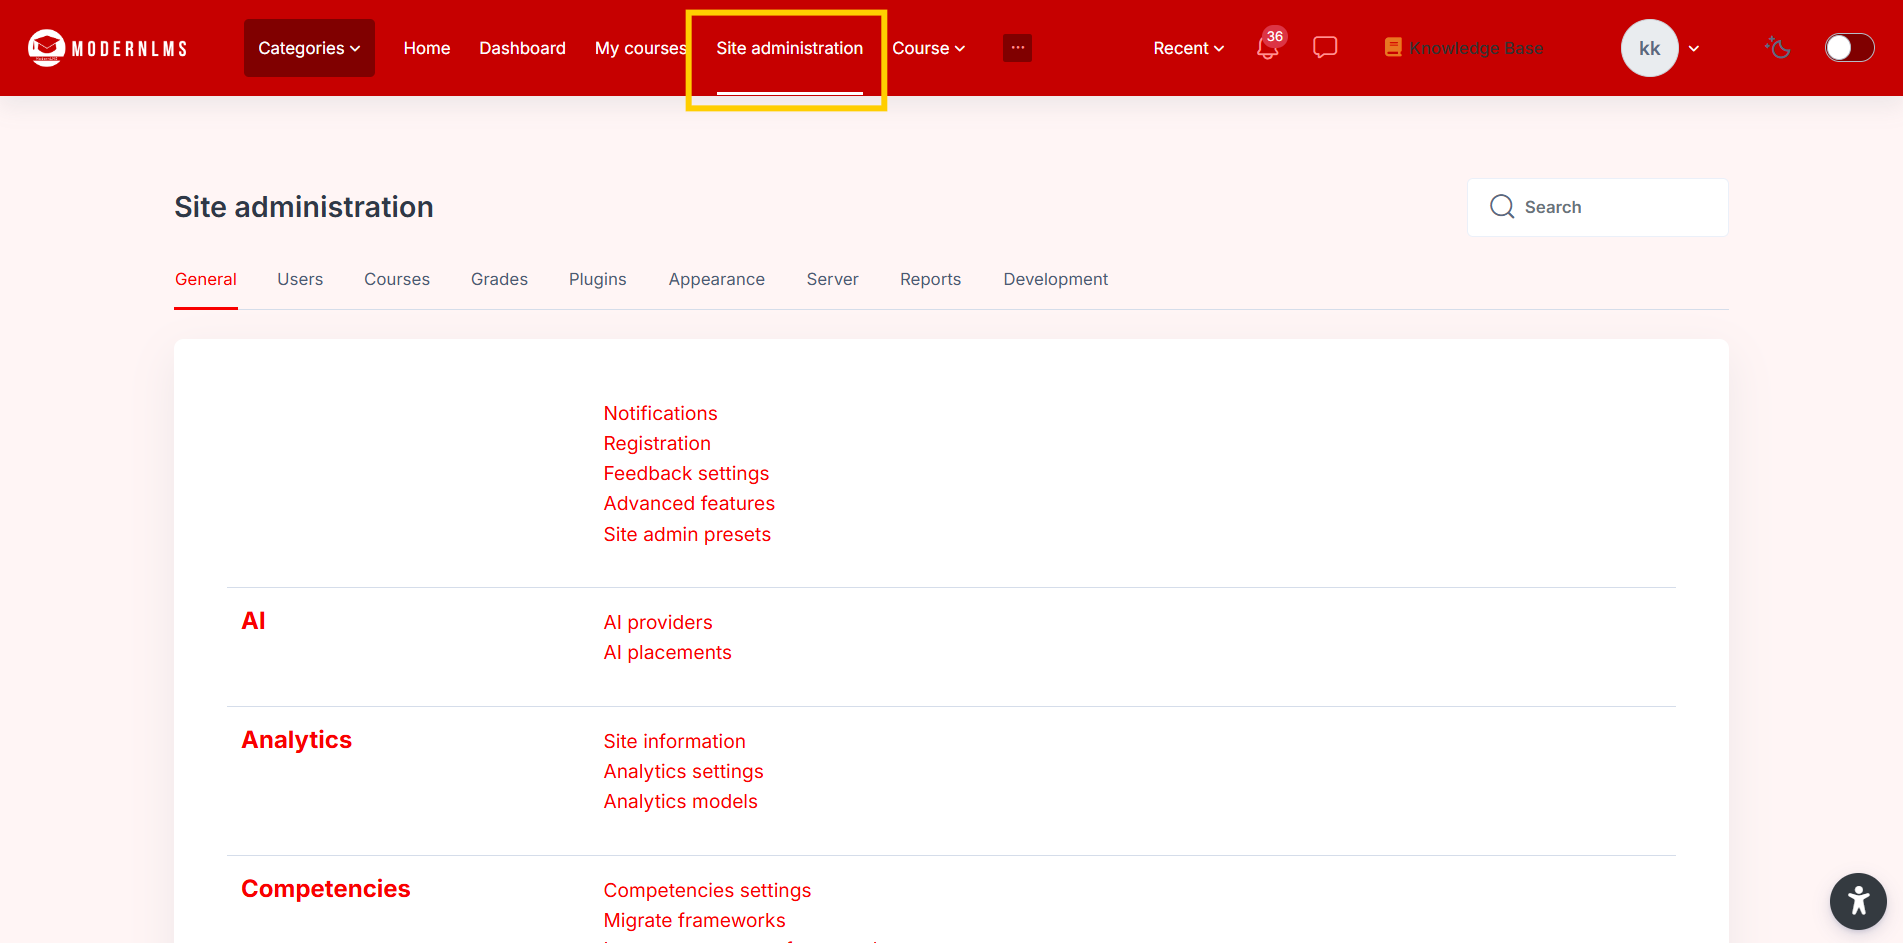Open Advanced features link
The height and width of the screenshot is (943, 1903).
click(x=689, y=503)
